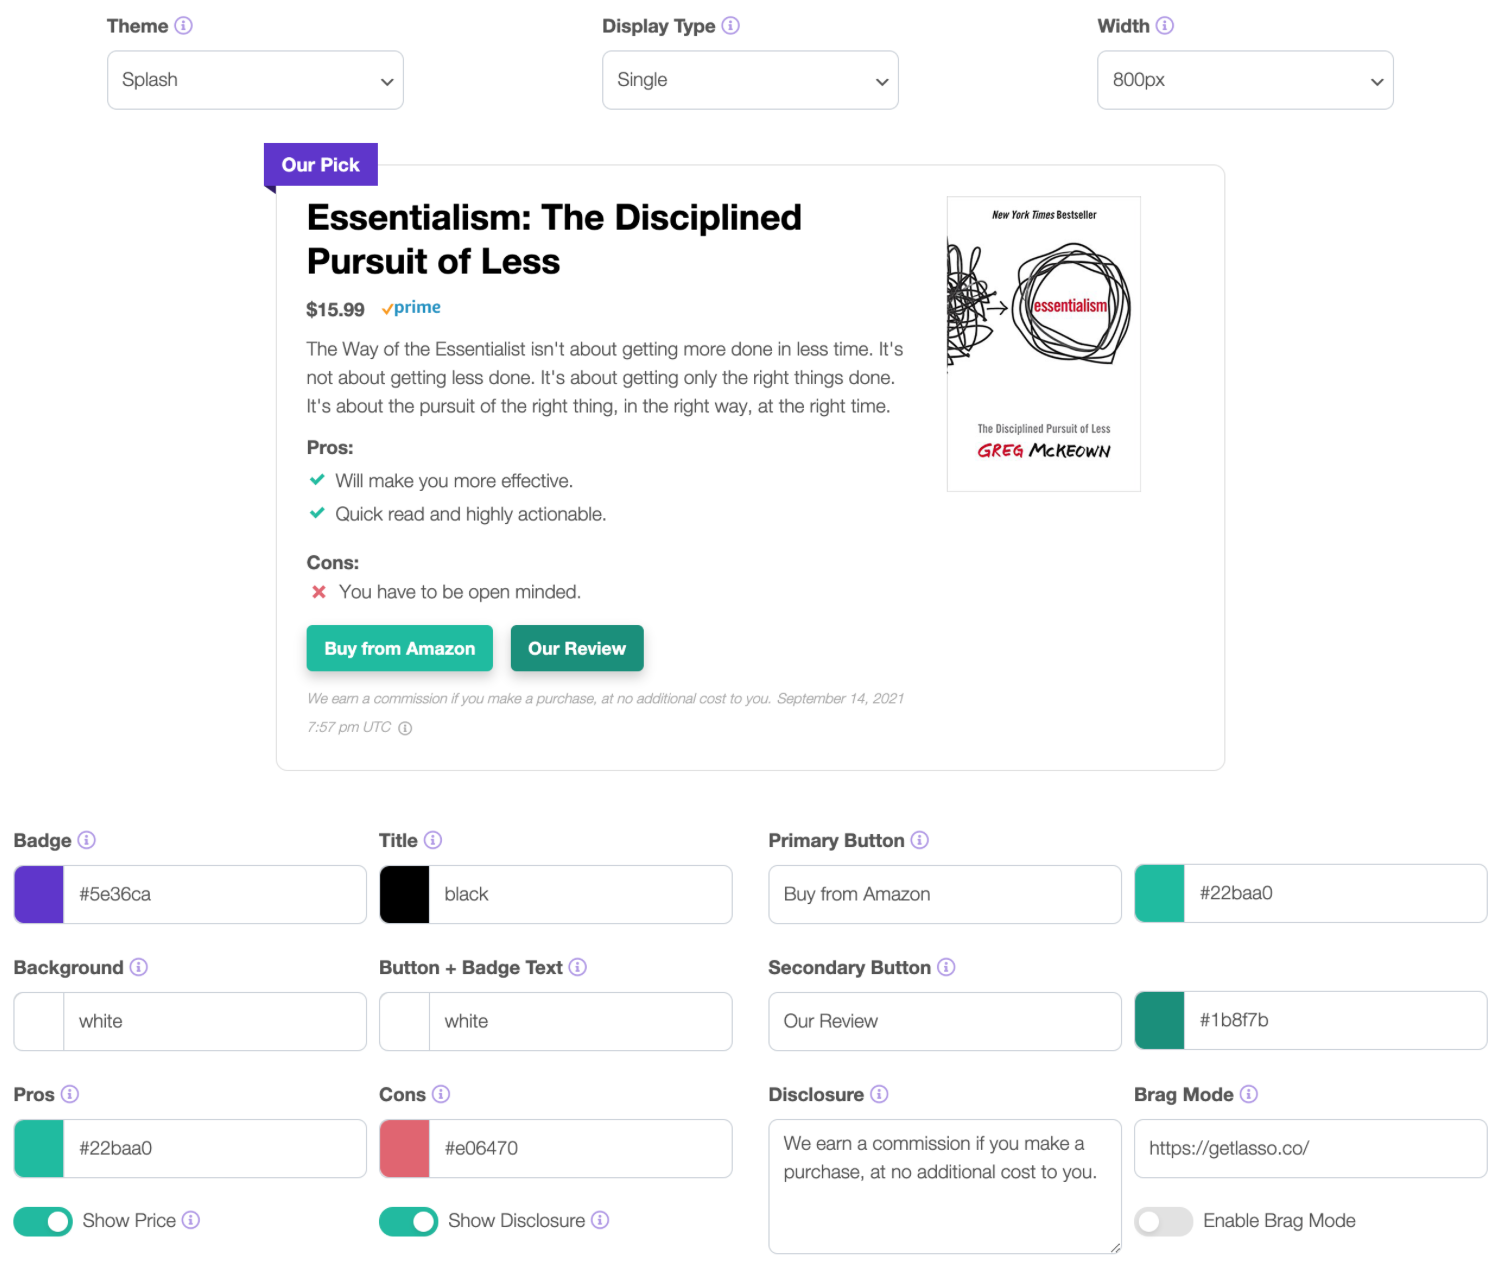Toggle the Show Price switch
The image size is (1488, 1270).
click(x=43, y=1221)
